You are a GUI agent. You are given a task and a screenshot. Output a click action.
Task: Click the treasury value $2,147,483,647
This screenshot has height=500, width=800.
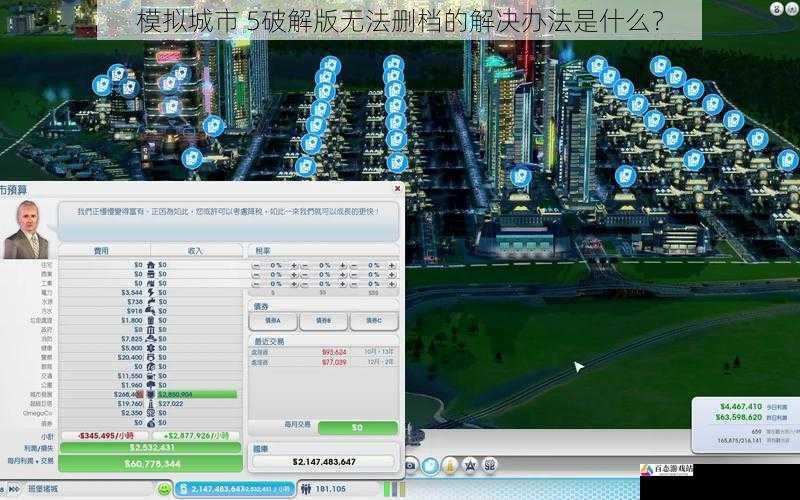(x=324, y=462)
